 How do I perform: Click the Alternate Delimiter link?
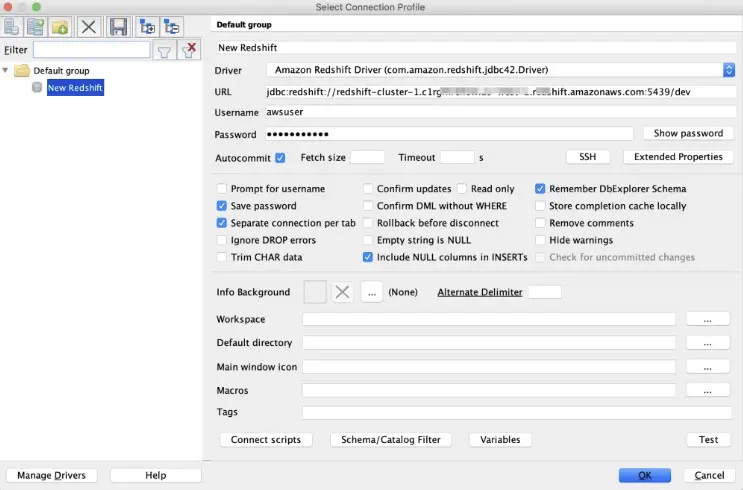480,292
